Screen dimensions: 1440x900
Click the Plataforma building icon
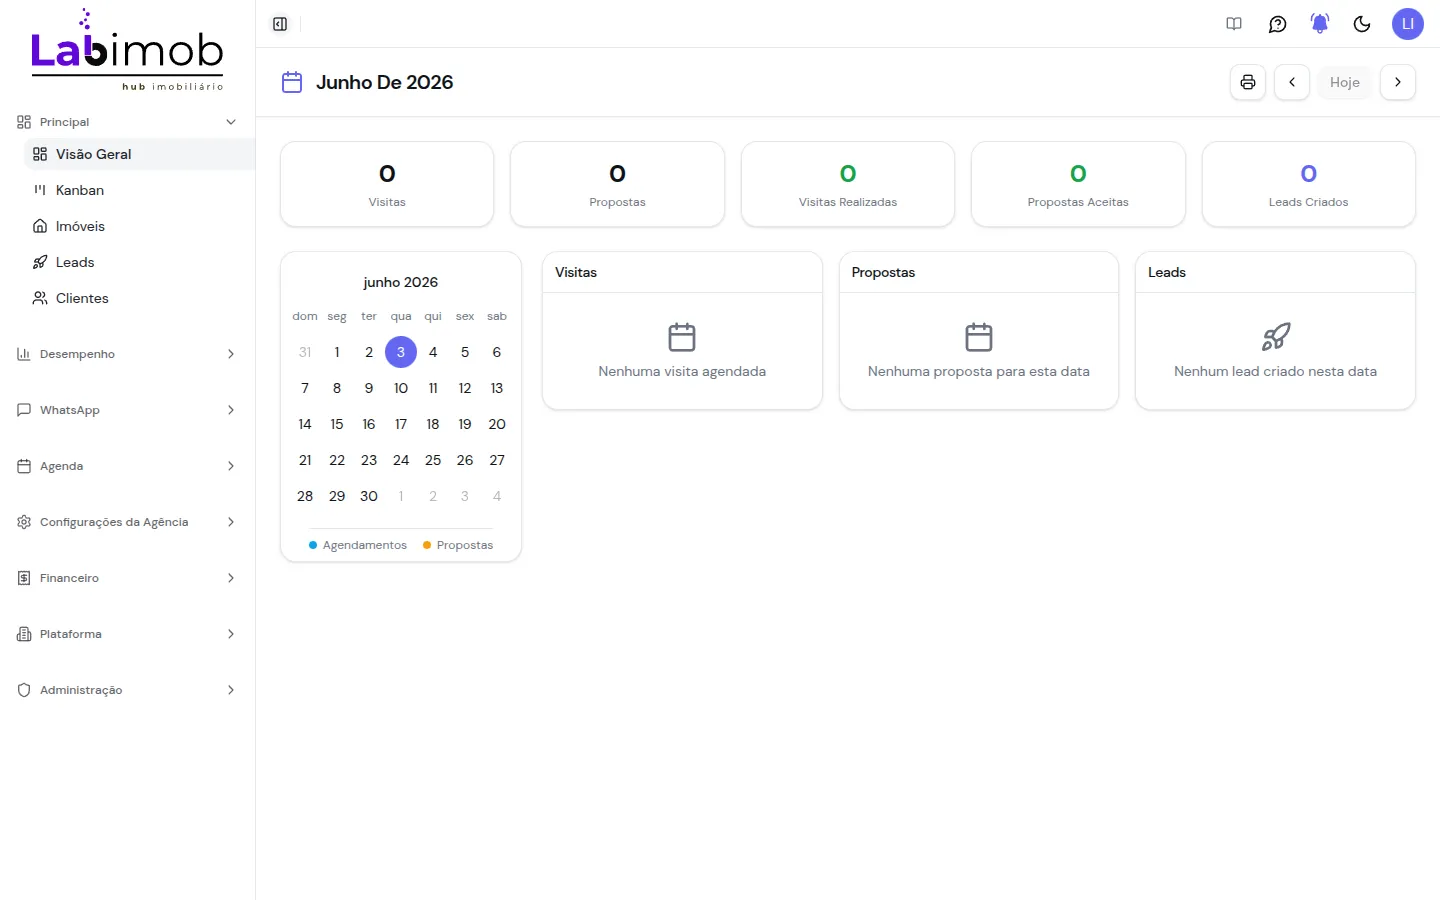(x=24, y=634)
